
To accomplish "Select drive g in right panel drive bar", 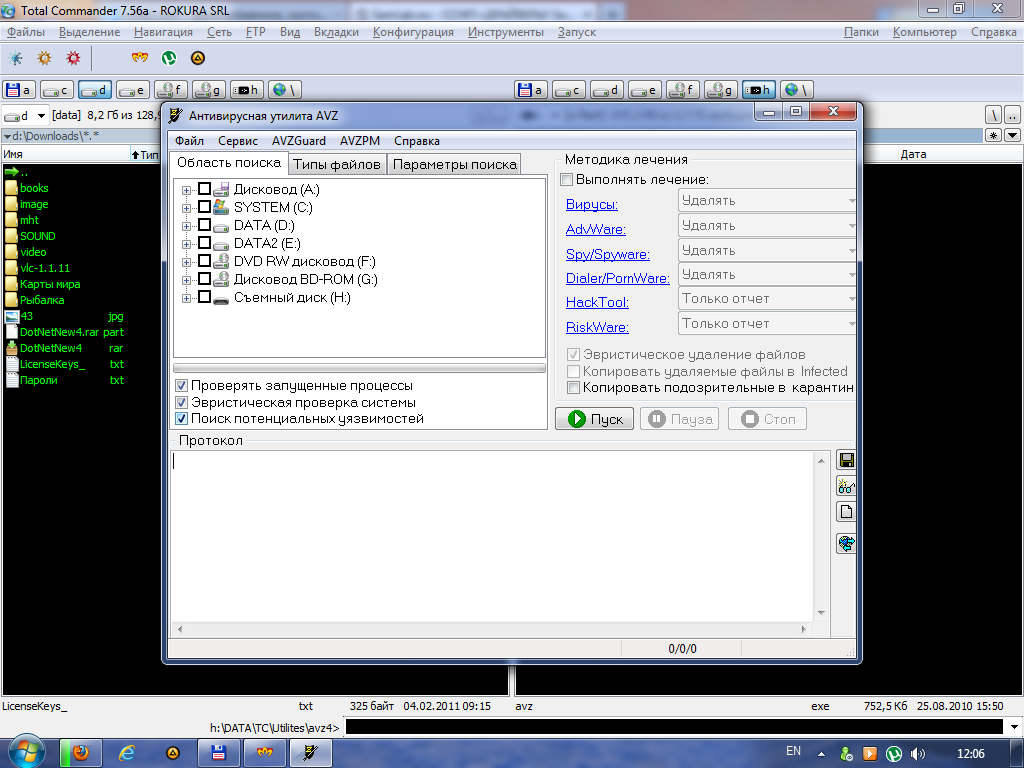I will (x=721, y=89).
